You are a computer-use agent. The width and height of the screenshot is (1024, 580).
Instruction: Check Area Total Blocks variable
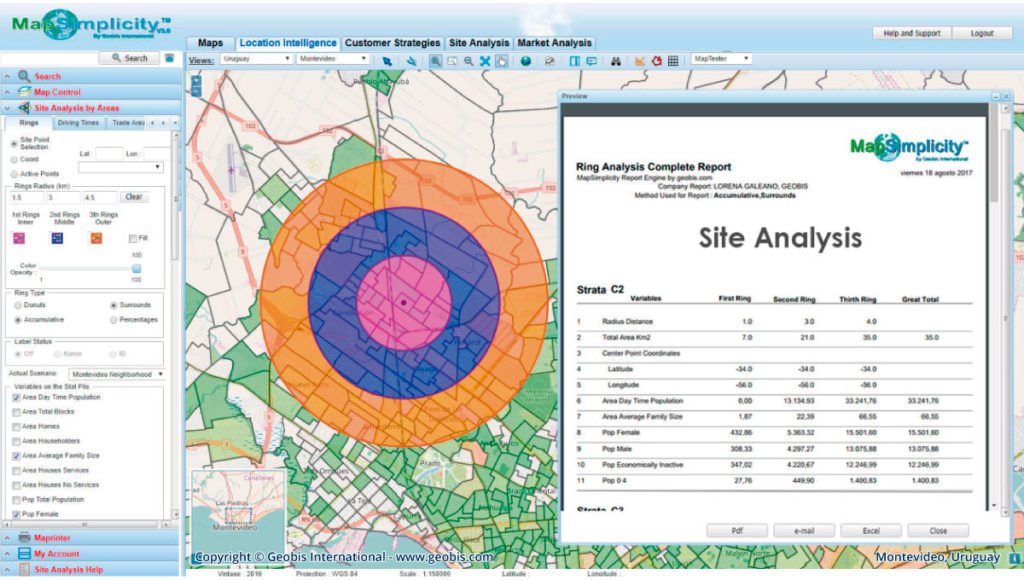click(16, 412)
